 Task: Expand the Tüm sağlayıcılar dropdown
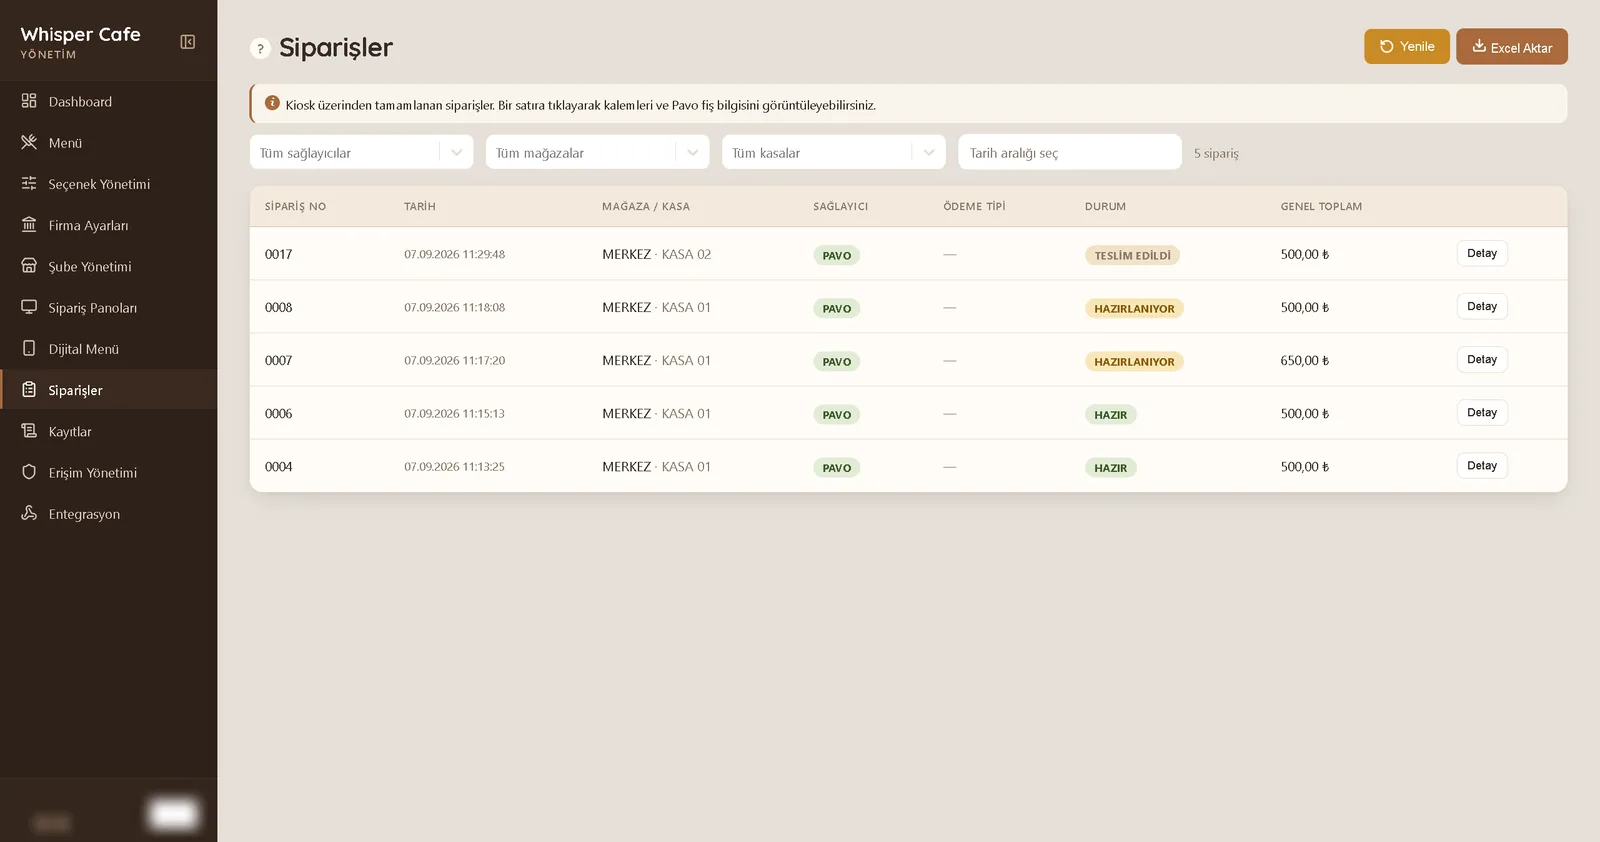(361, 152)
